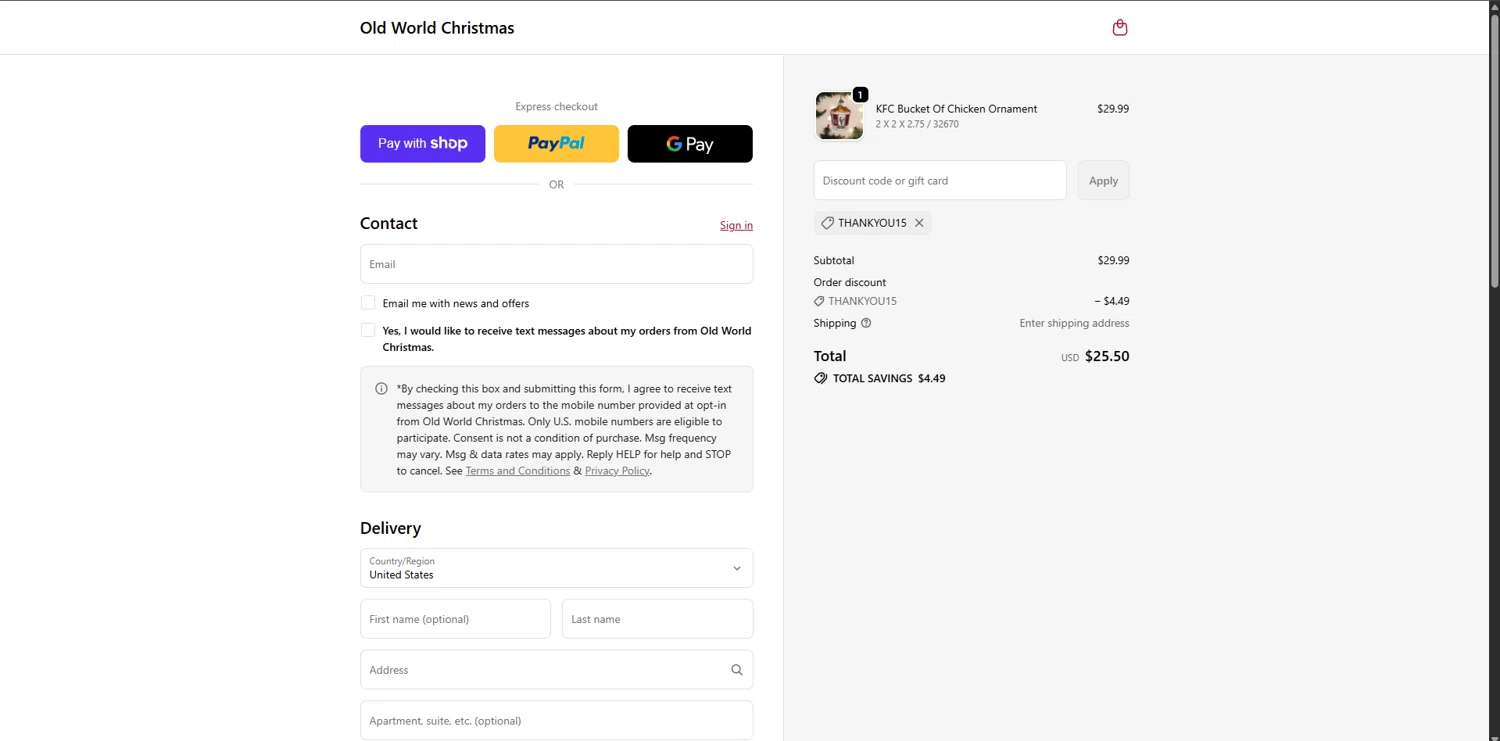This screenshot has width=1500, height=741.
Task: Choose PayPal express checkout
Action: (x=556, y=144)
